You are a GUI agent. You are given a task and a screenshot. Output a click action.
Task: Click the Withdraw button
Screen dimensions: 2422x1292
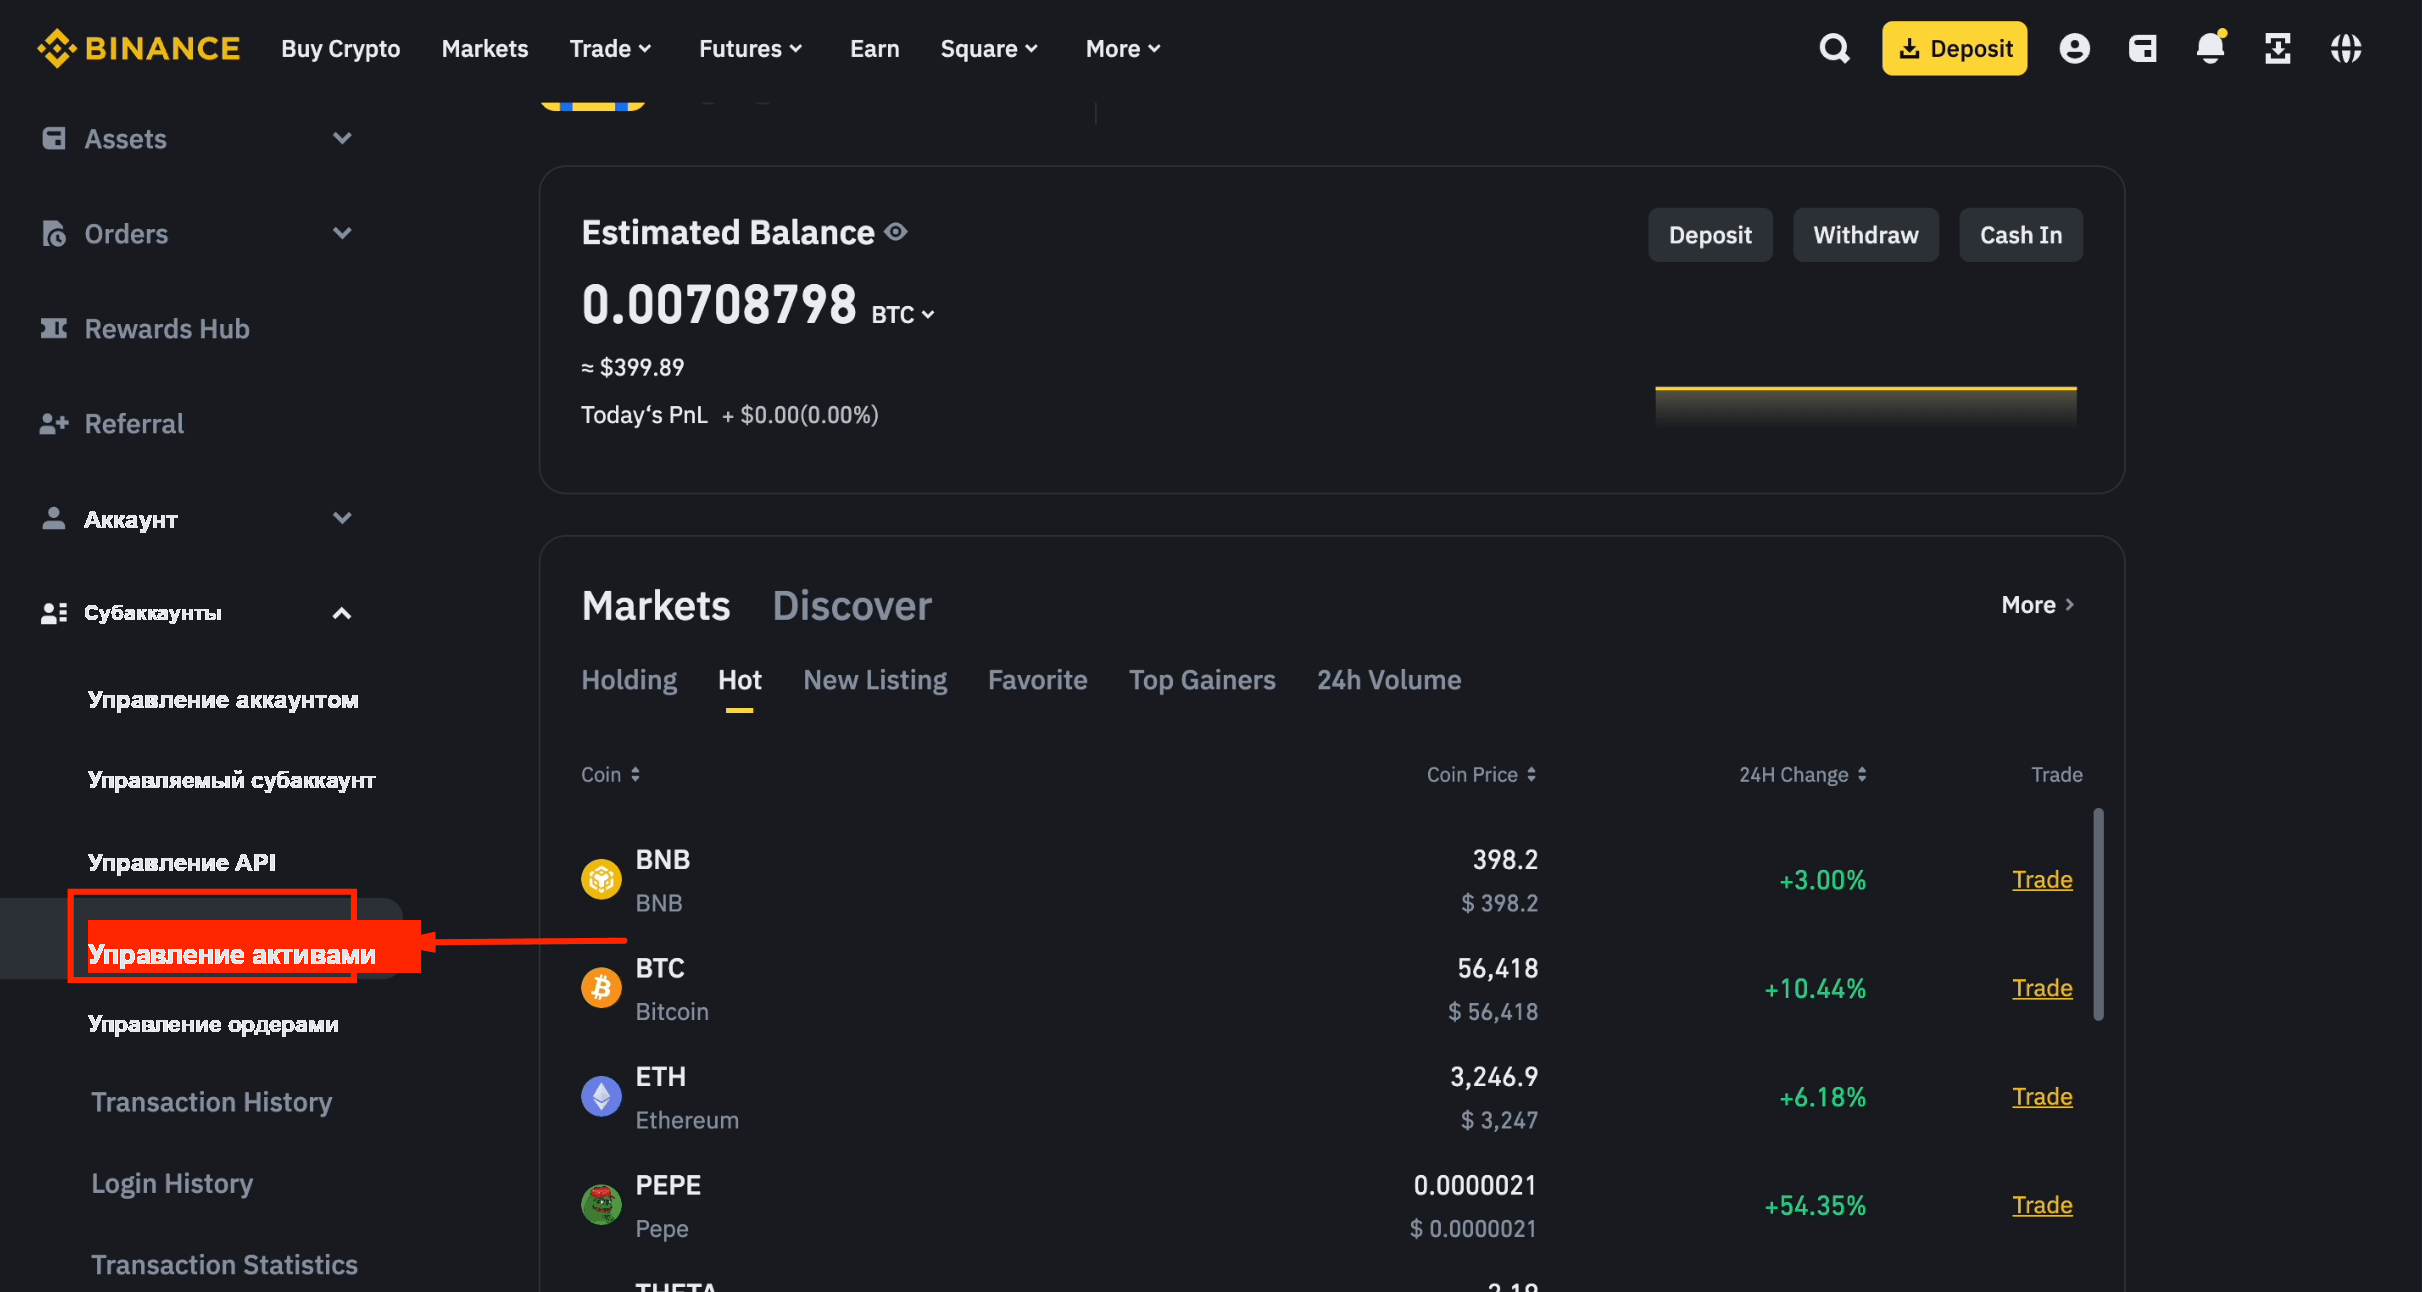click(1866, 235)
